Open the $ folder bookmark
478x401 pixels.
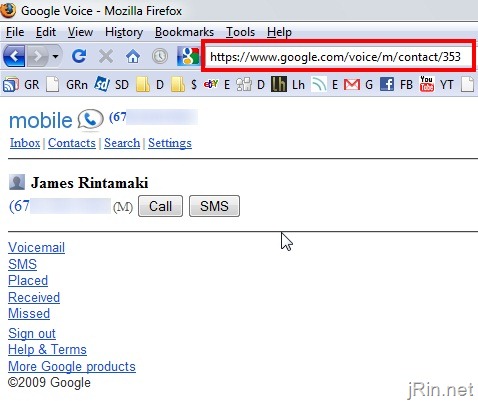click(x=184, y=84)
